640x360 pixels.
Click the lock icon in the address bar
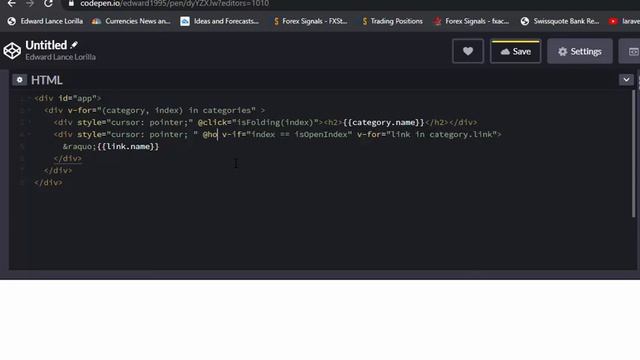71,4
